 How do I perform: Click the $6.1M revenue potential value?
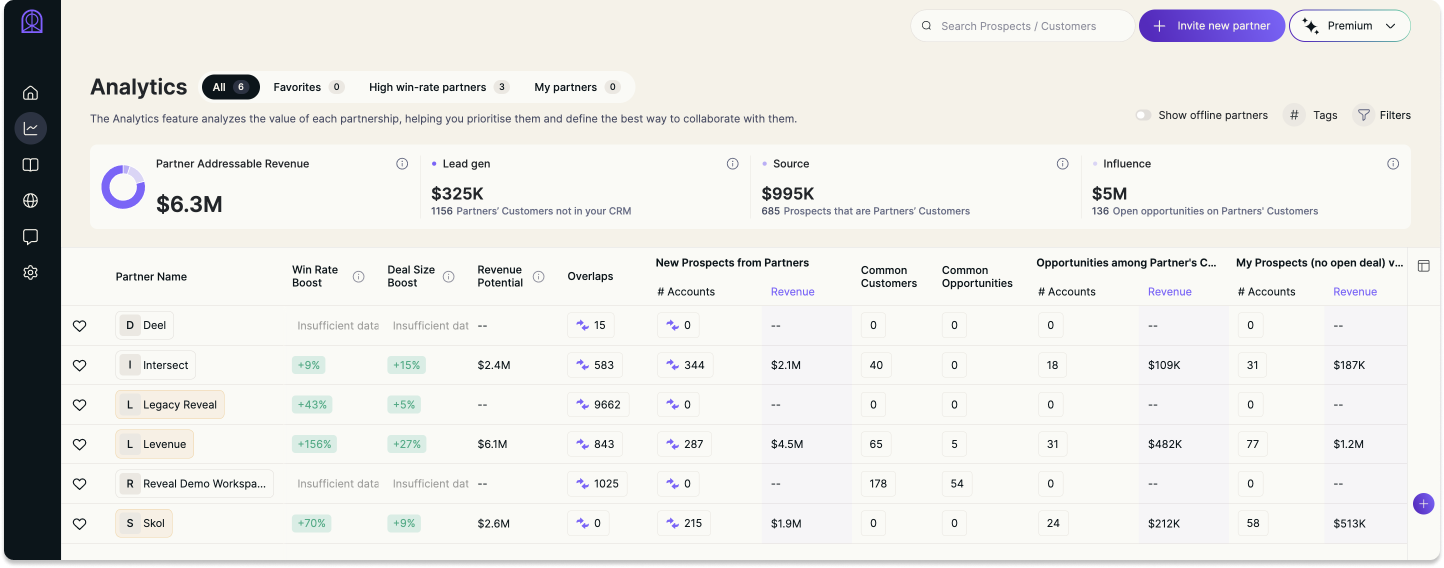click(492, 444)
